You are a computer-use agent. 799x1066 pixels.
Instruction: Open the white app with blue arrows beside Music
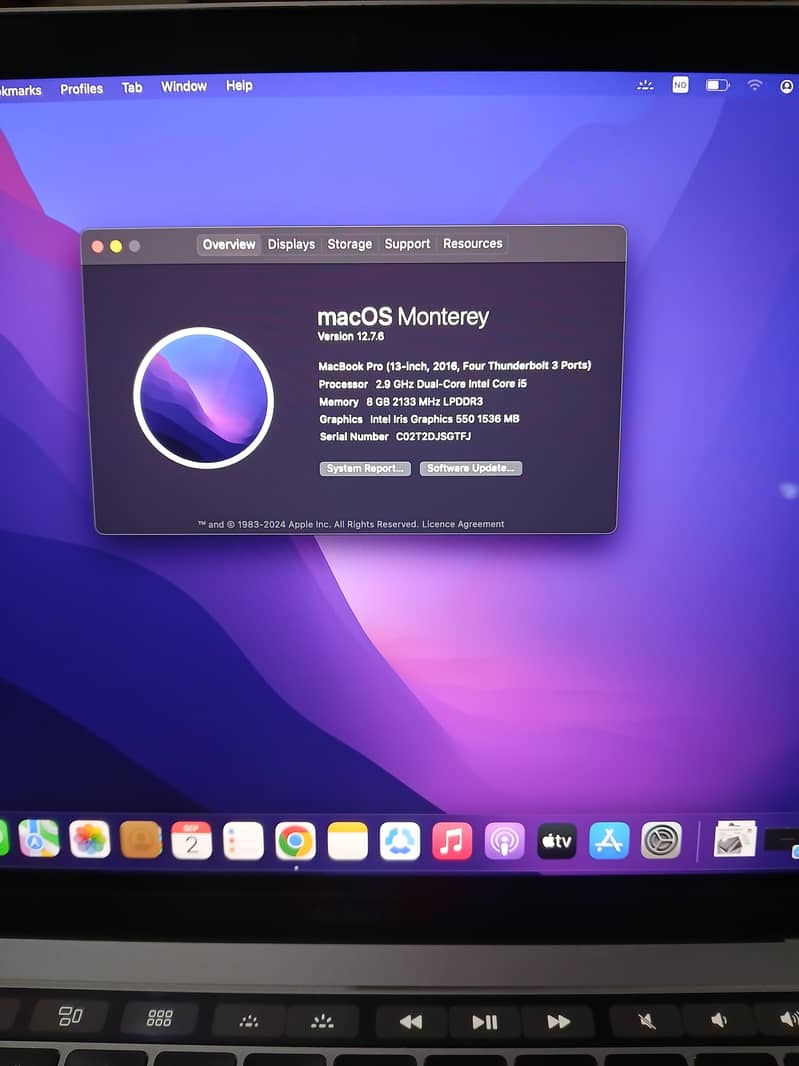click(x=400, y=841)
